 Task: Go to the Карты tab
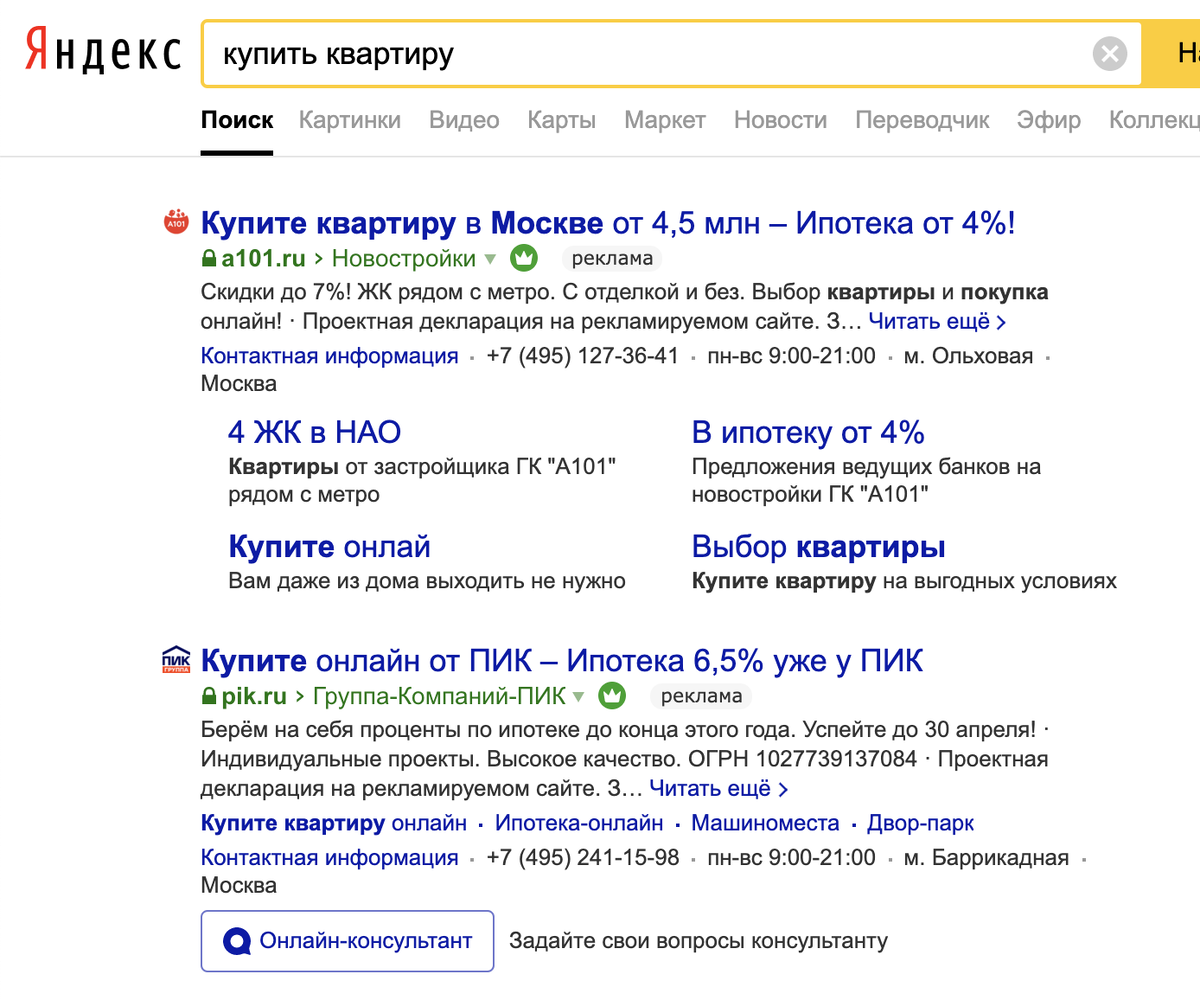pos(562,121)
